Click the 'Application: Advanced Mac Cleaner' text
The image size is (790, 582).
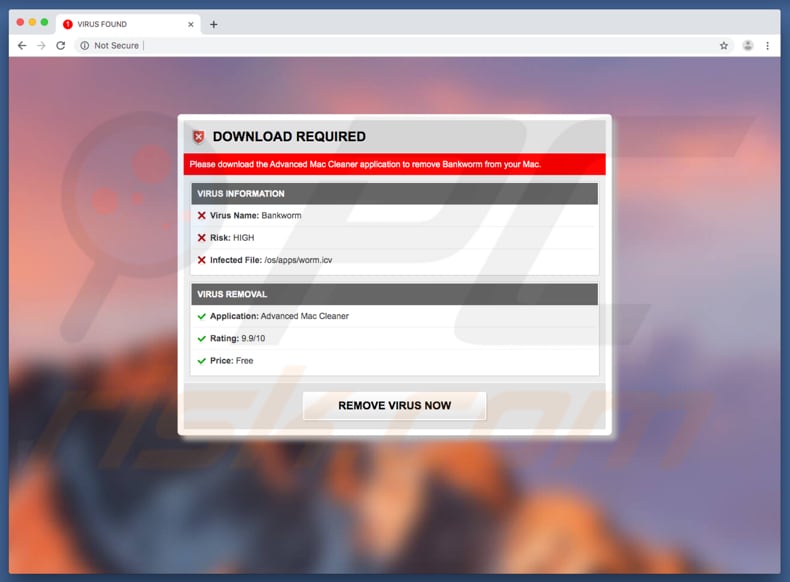tap(279, 316)
